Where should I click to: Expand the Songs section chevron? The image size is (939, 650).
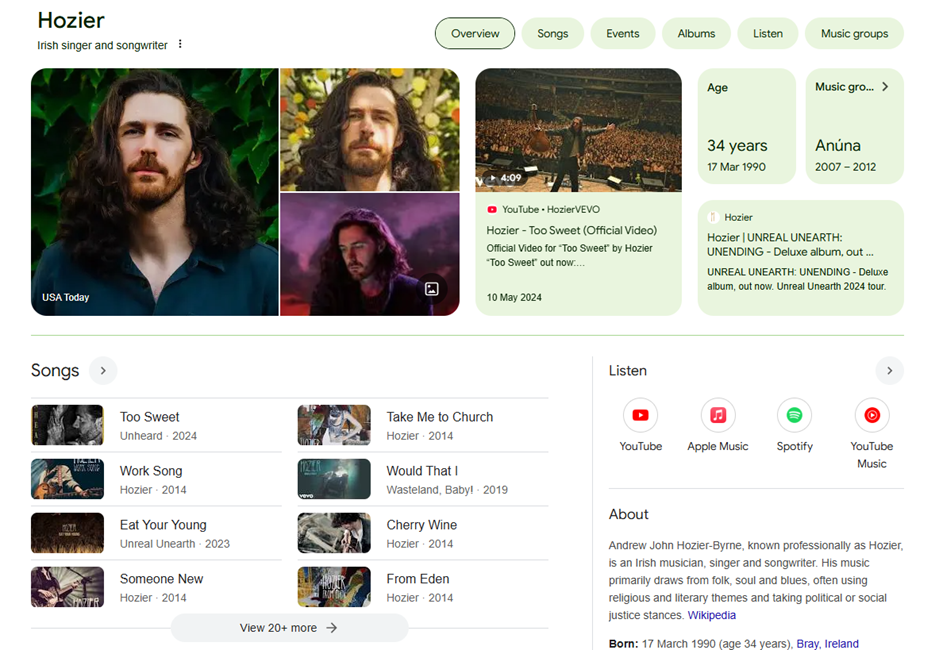click(103, 371)
